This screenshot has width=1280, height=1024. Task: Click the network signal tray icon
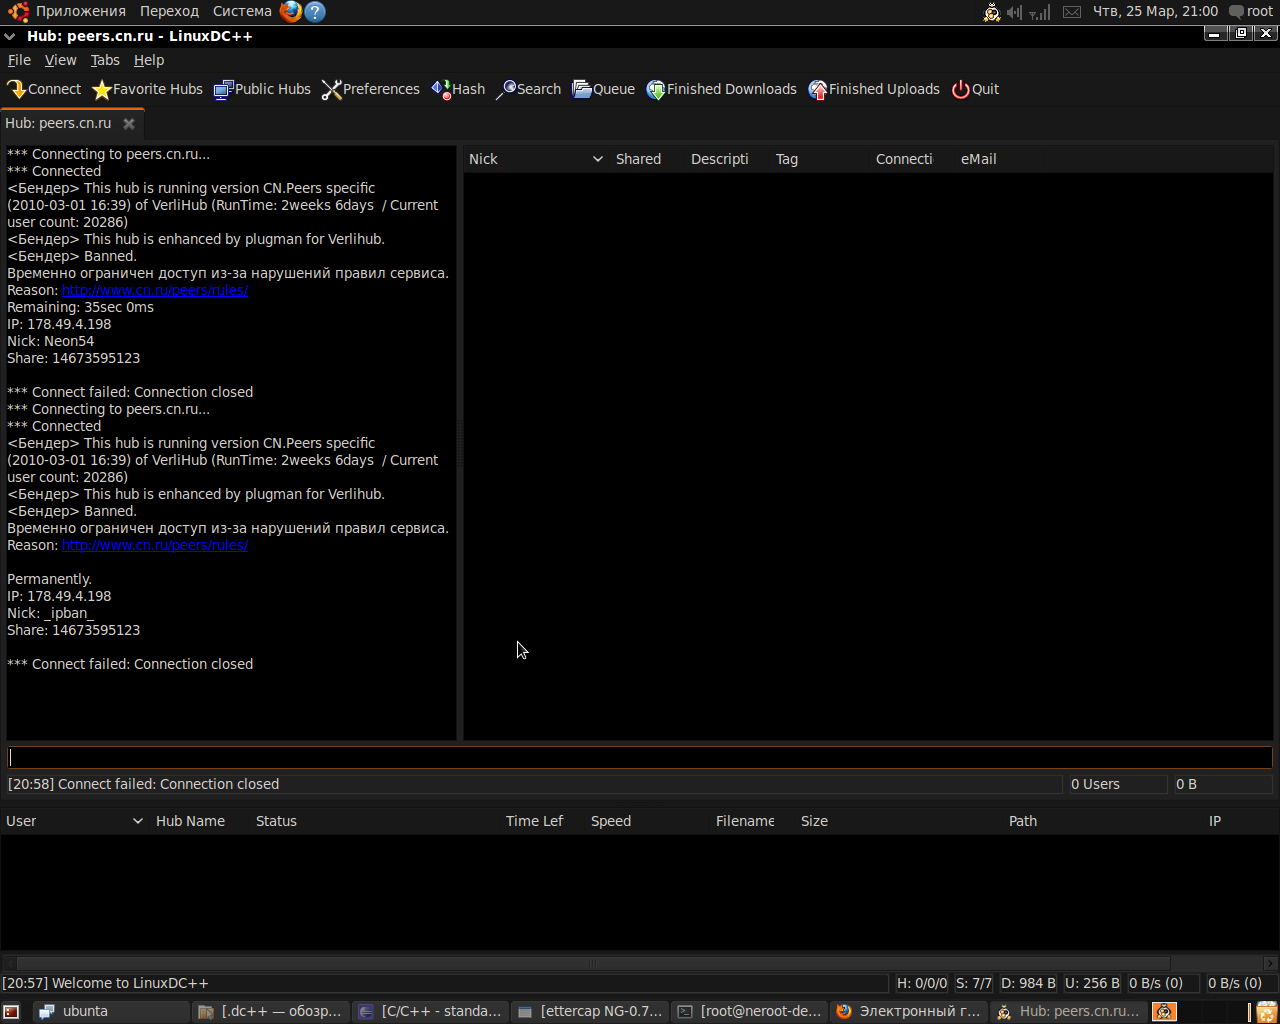point(1040,12)
